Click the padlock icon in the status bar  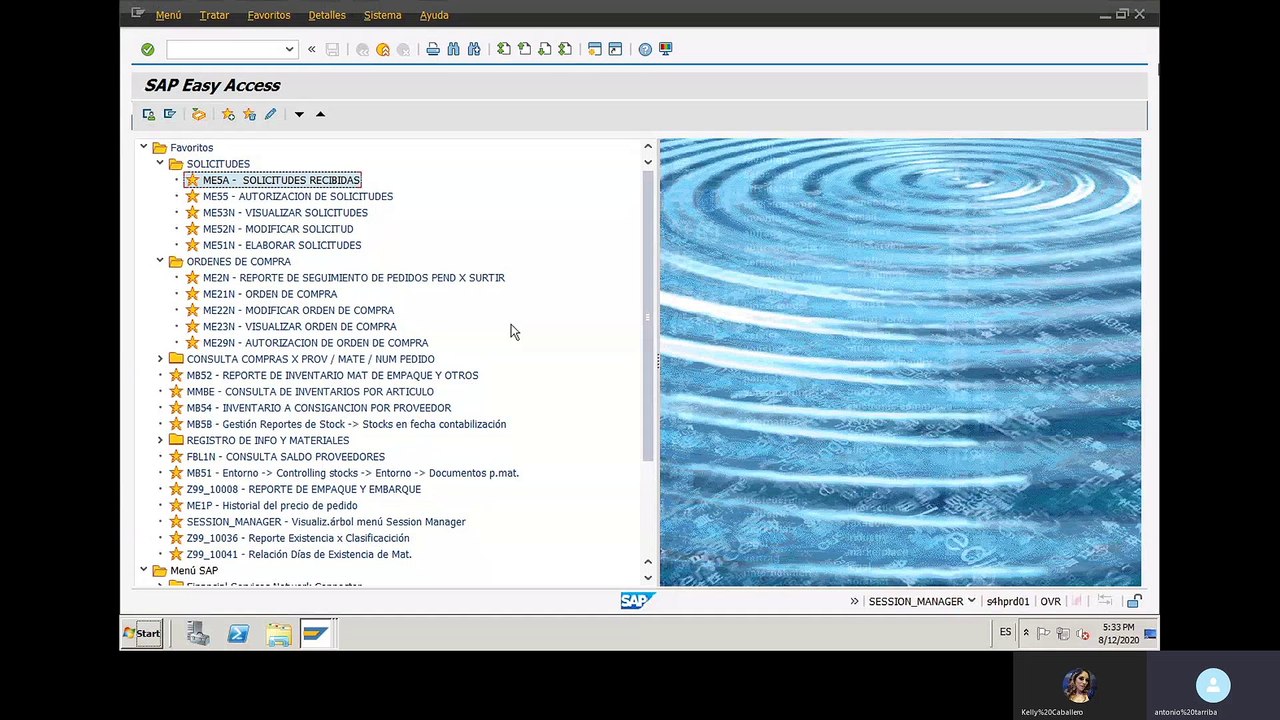point(1134,601)
